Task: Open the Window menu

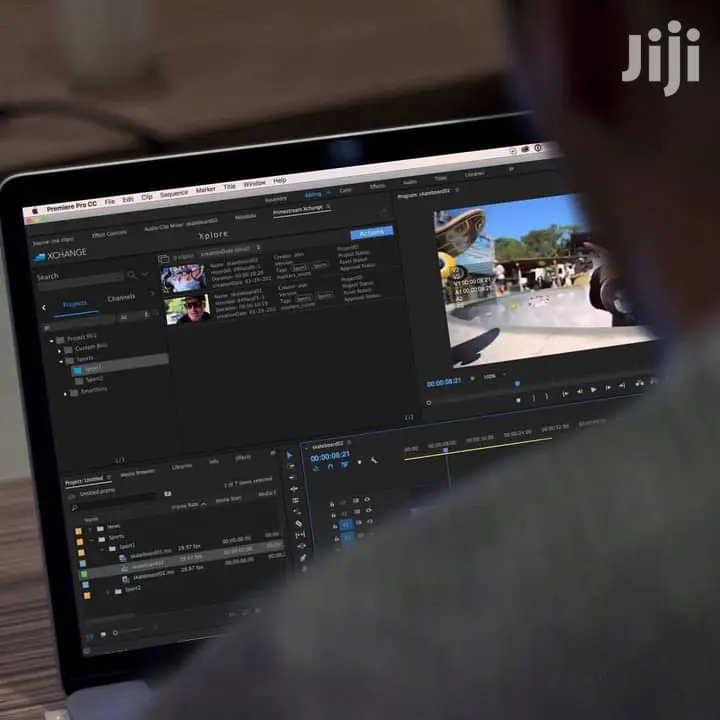Action: point(254,183)
